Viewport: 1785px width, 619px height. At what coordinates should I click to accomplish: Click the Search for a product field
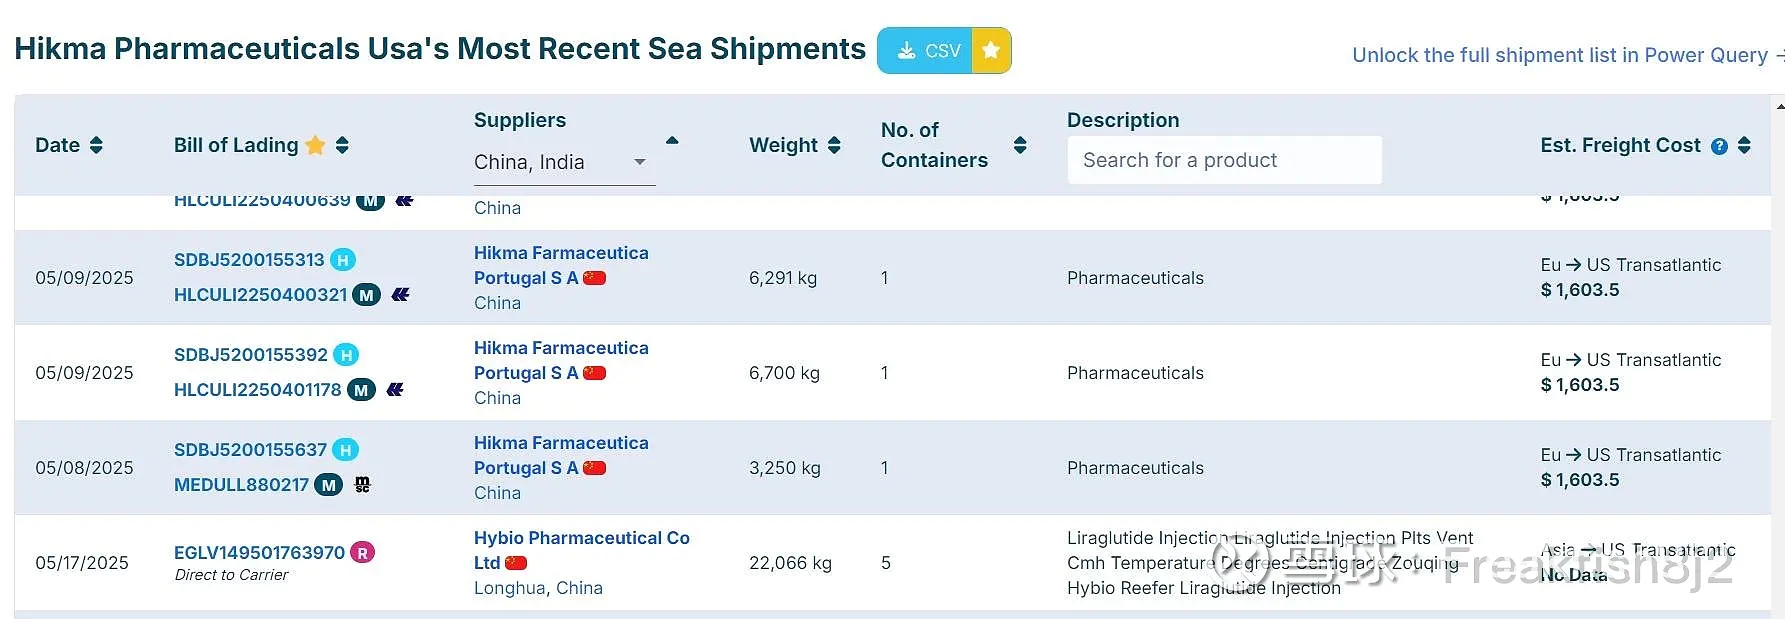pyautogui.click(x=1225, y=160)
